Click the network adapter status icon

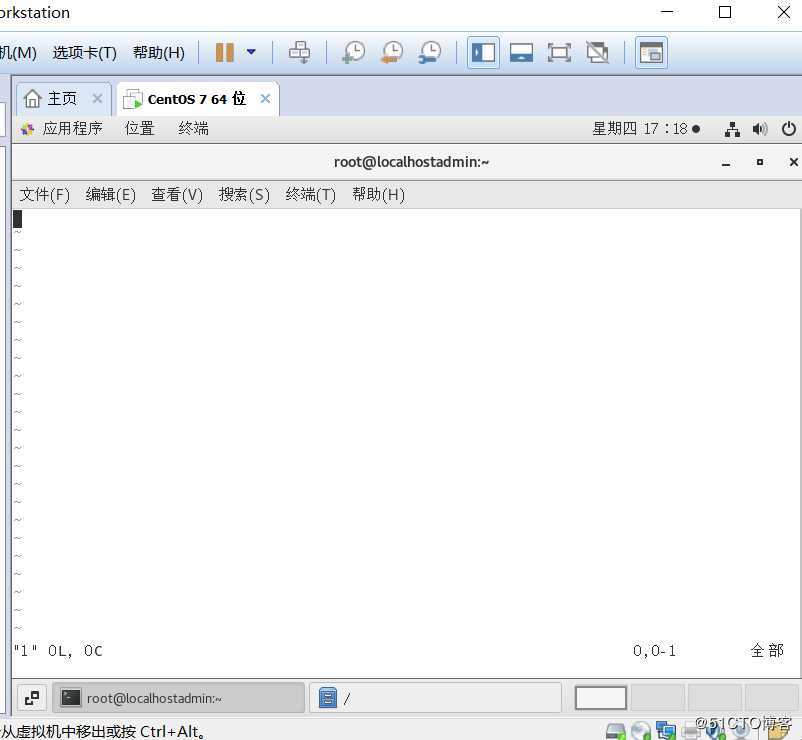pyautogui.click(x=666, y=731)
